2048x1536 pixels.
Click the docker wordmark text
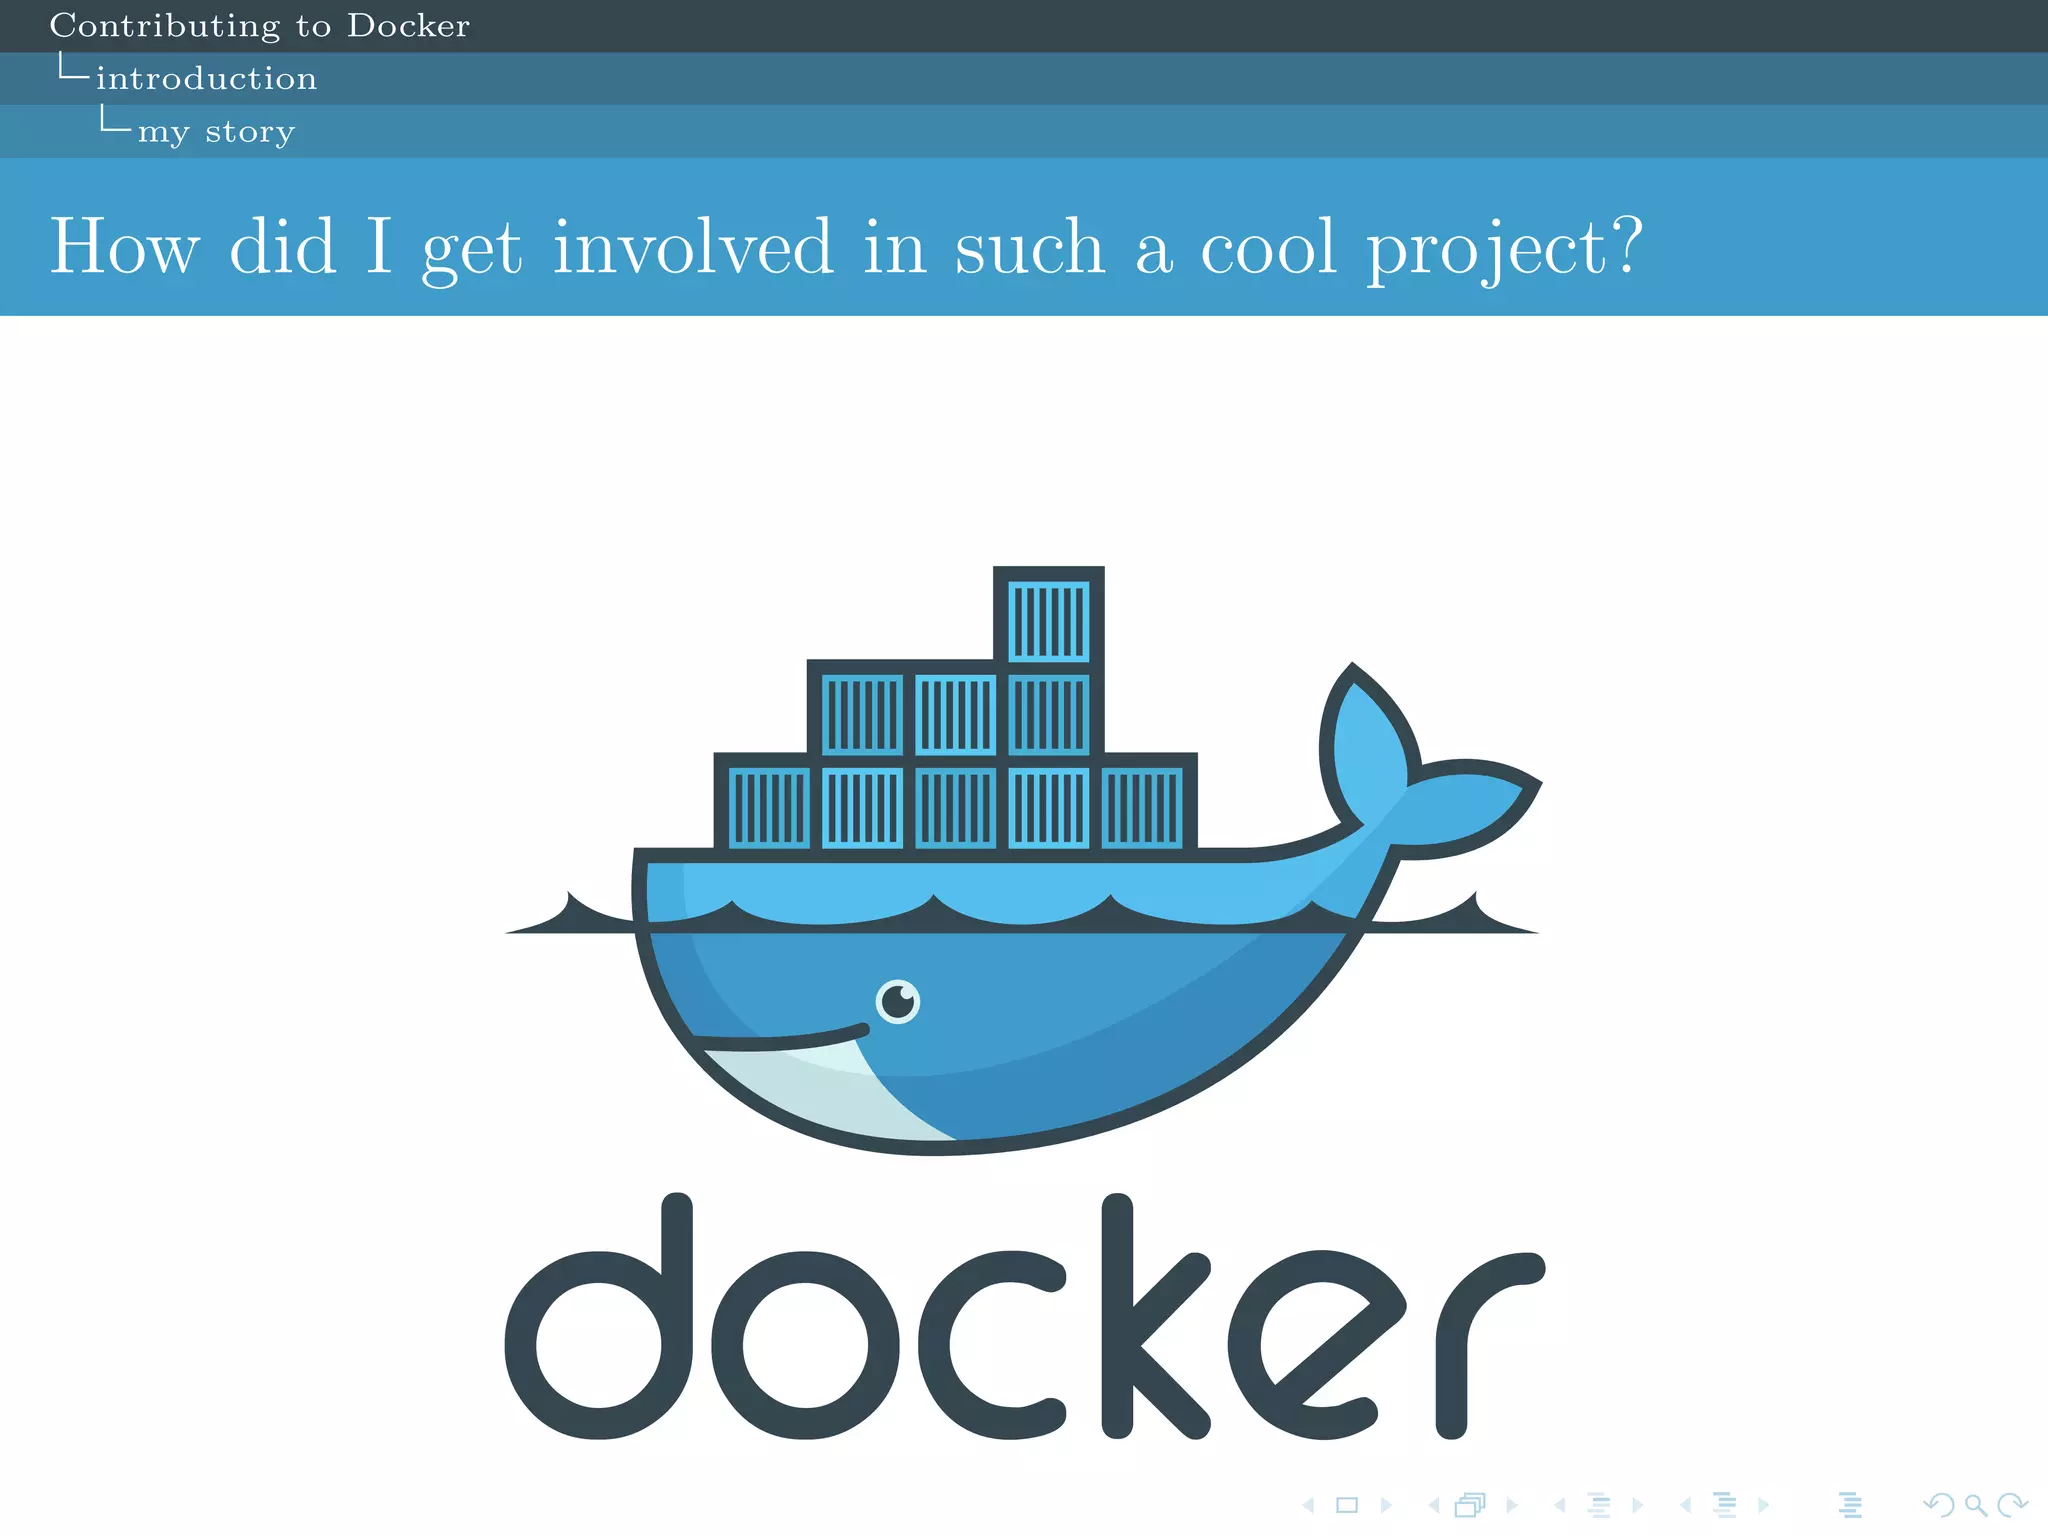(1025, 1316)
